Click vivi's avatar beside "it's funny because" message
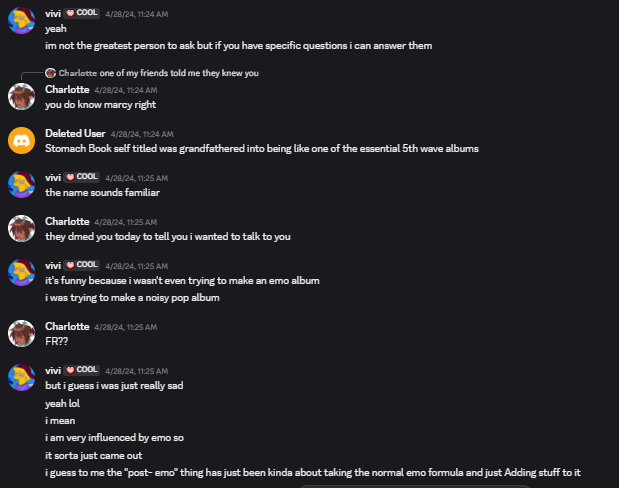Image resolution: width=619 pixels, height=488 pixels. coord(21,273)
